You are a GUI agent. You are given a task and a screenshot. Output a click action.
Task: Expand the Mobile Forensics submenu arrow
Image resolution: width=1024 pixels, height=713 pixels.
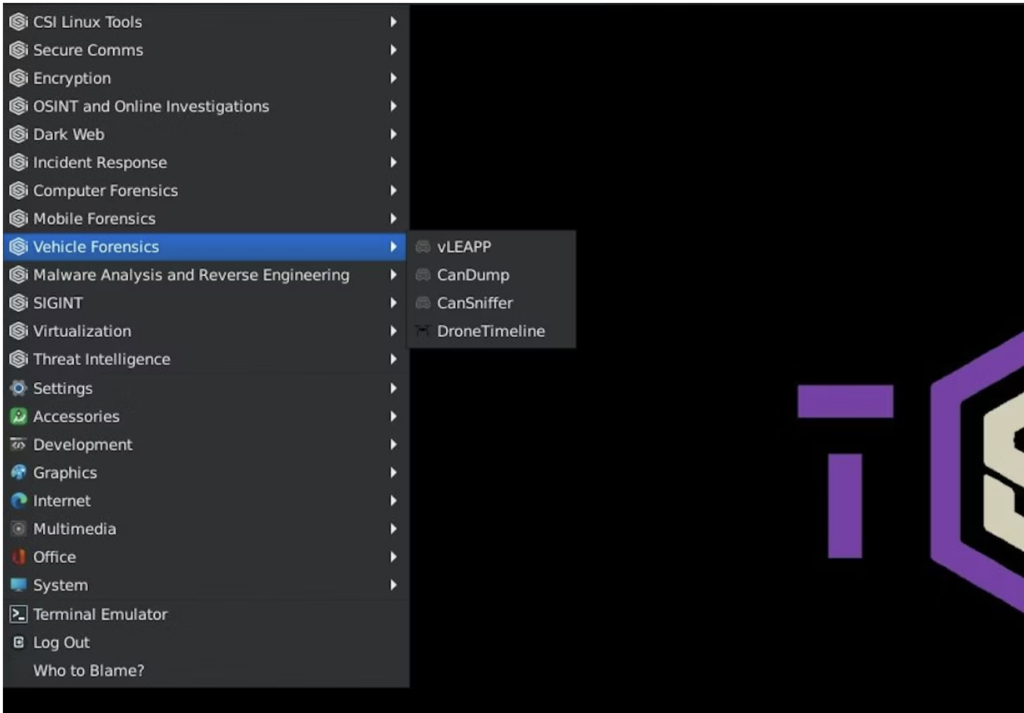393,219
